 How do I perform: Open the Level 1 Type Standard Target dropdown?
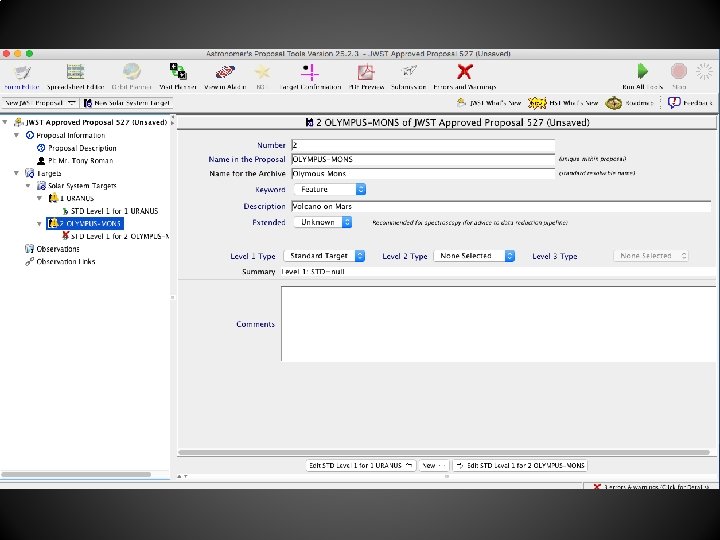324,256
